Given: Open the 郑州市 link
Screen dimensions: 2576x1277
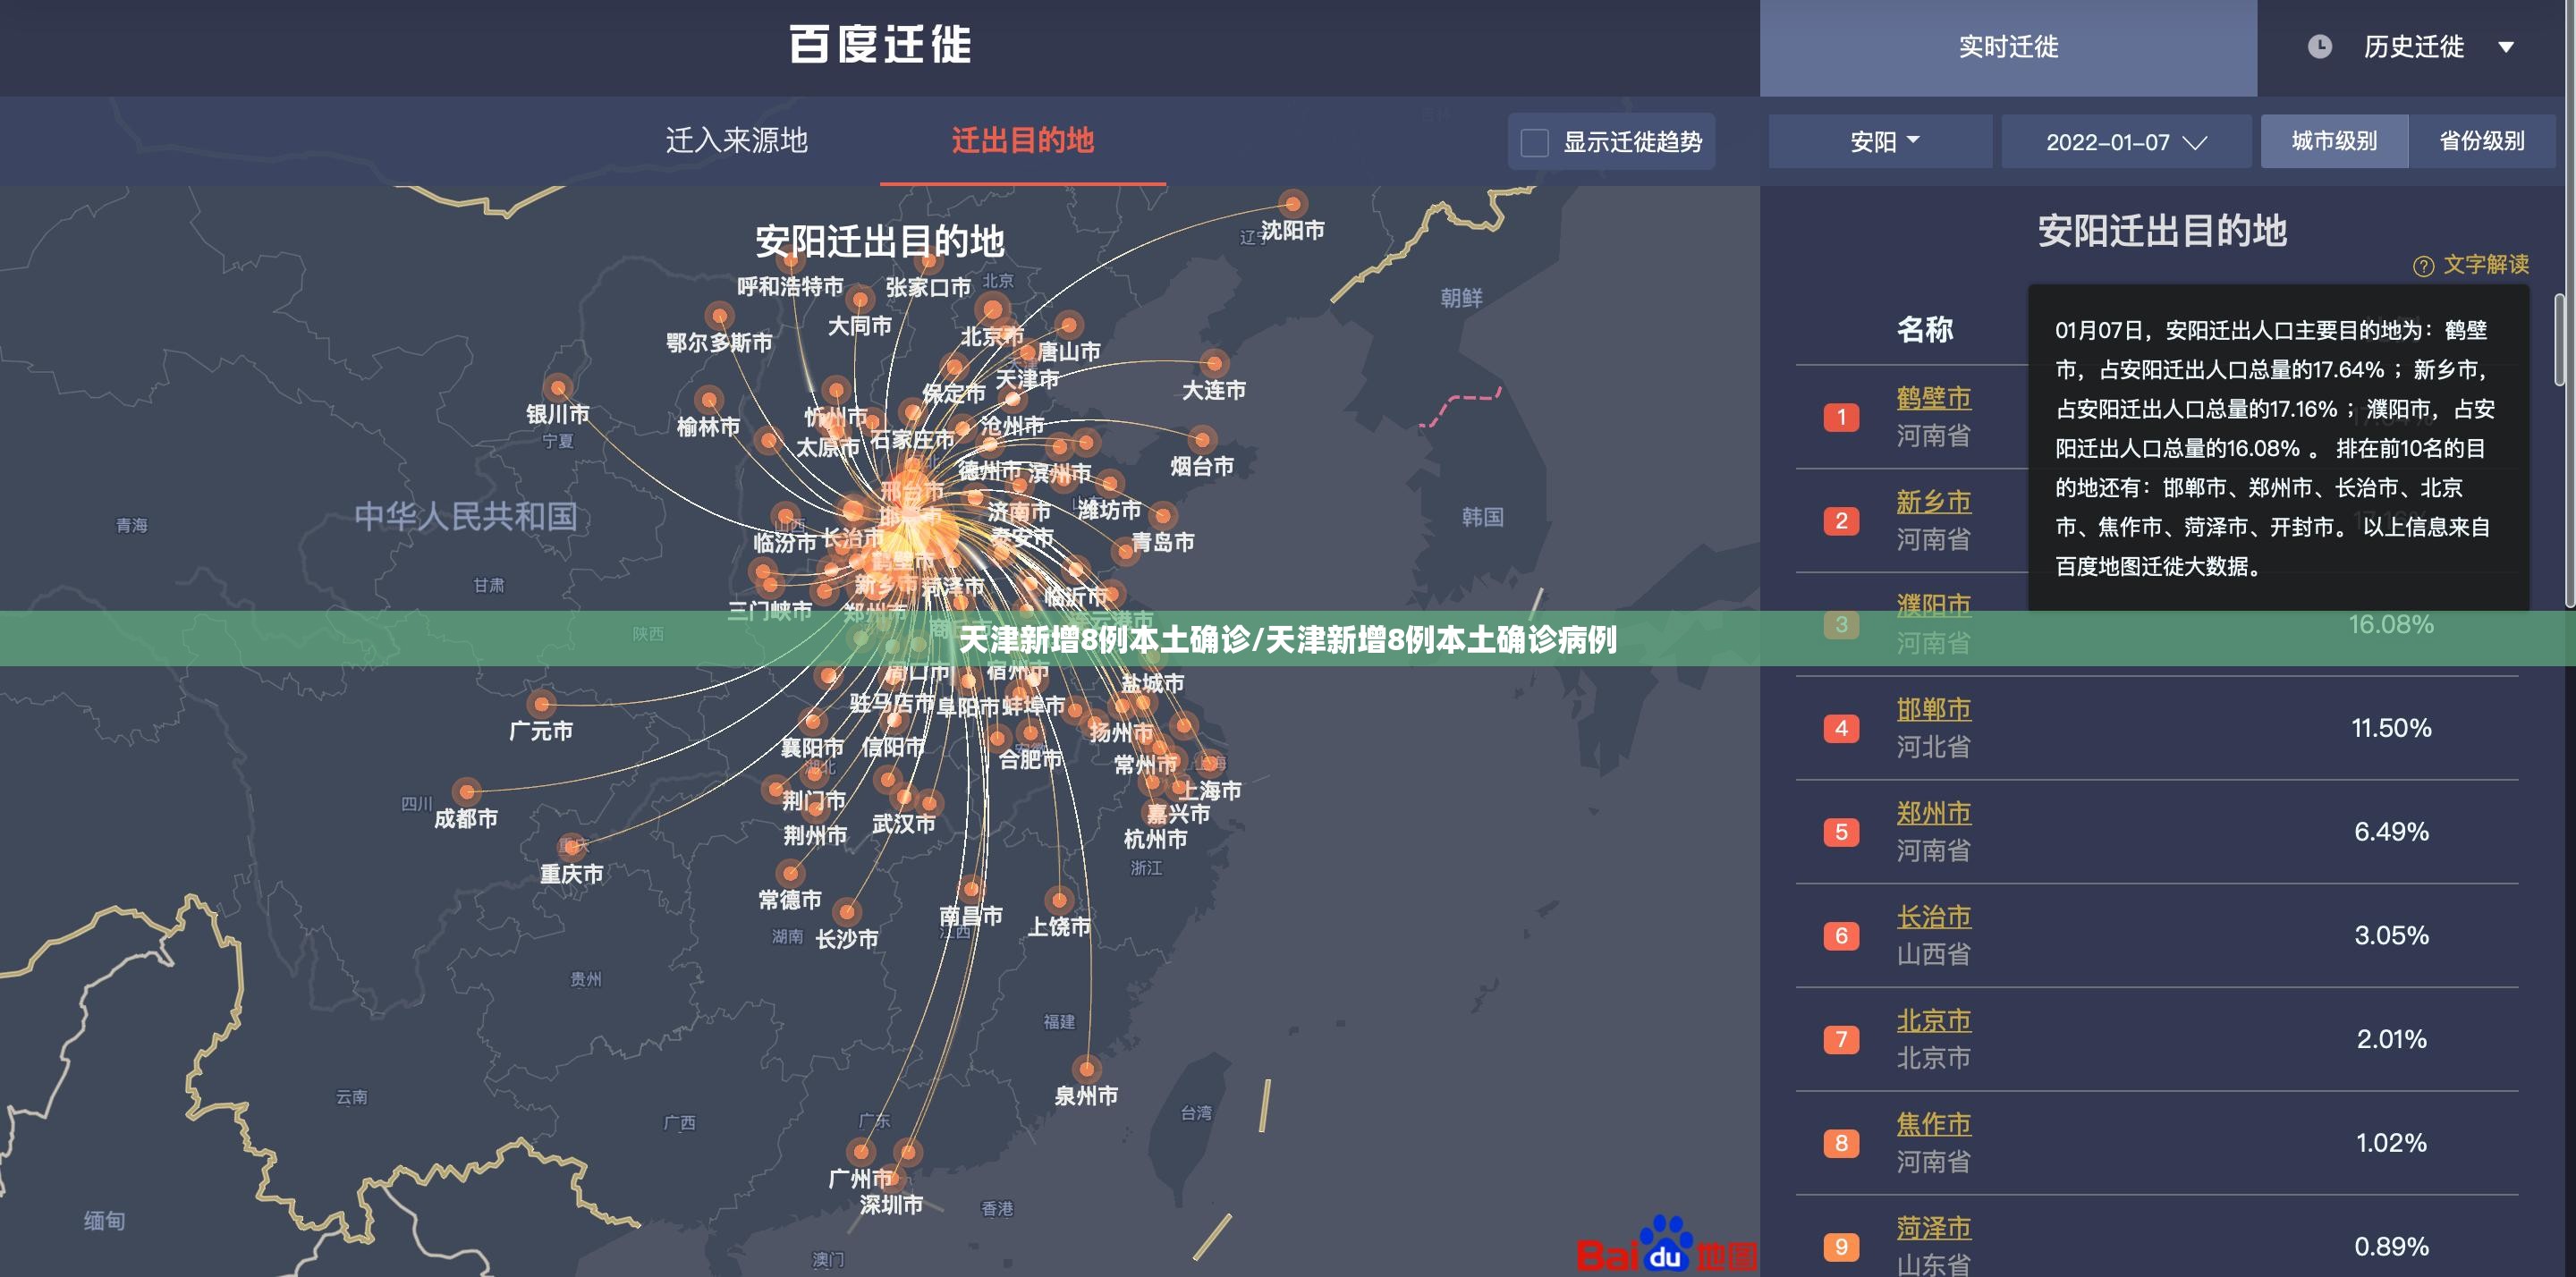Looking at the screenshot, I should click(1933, 813).
